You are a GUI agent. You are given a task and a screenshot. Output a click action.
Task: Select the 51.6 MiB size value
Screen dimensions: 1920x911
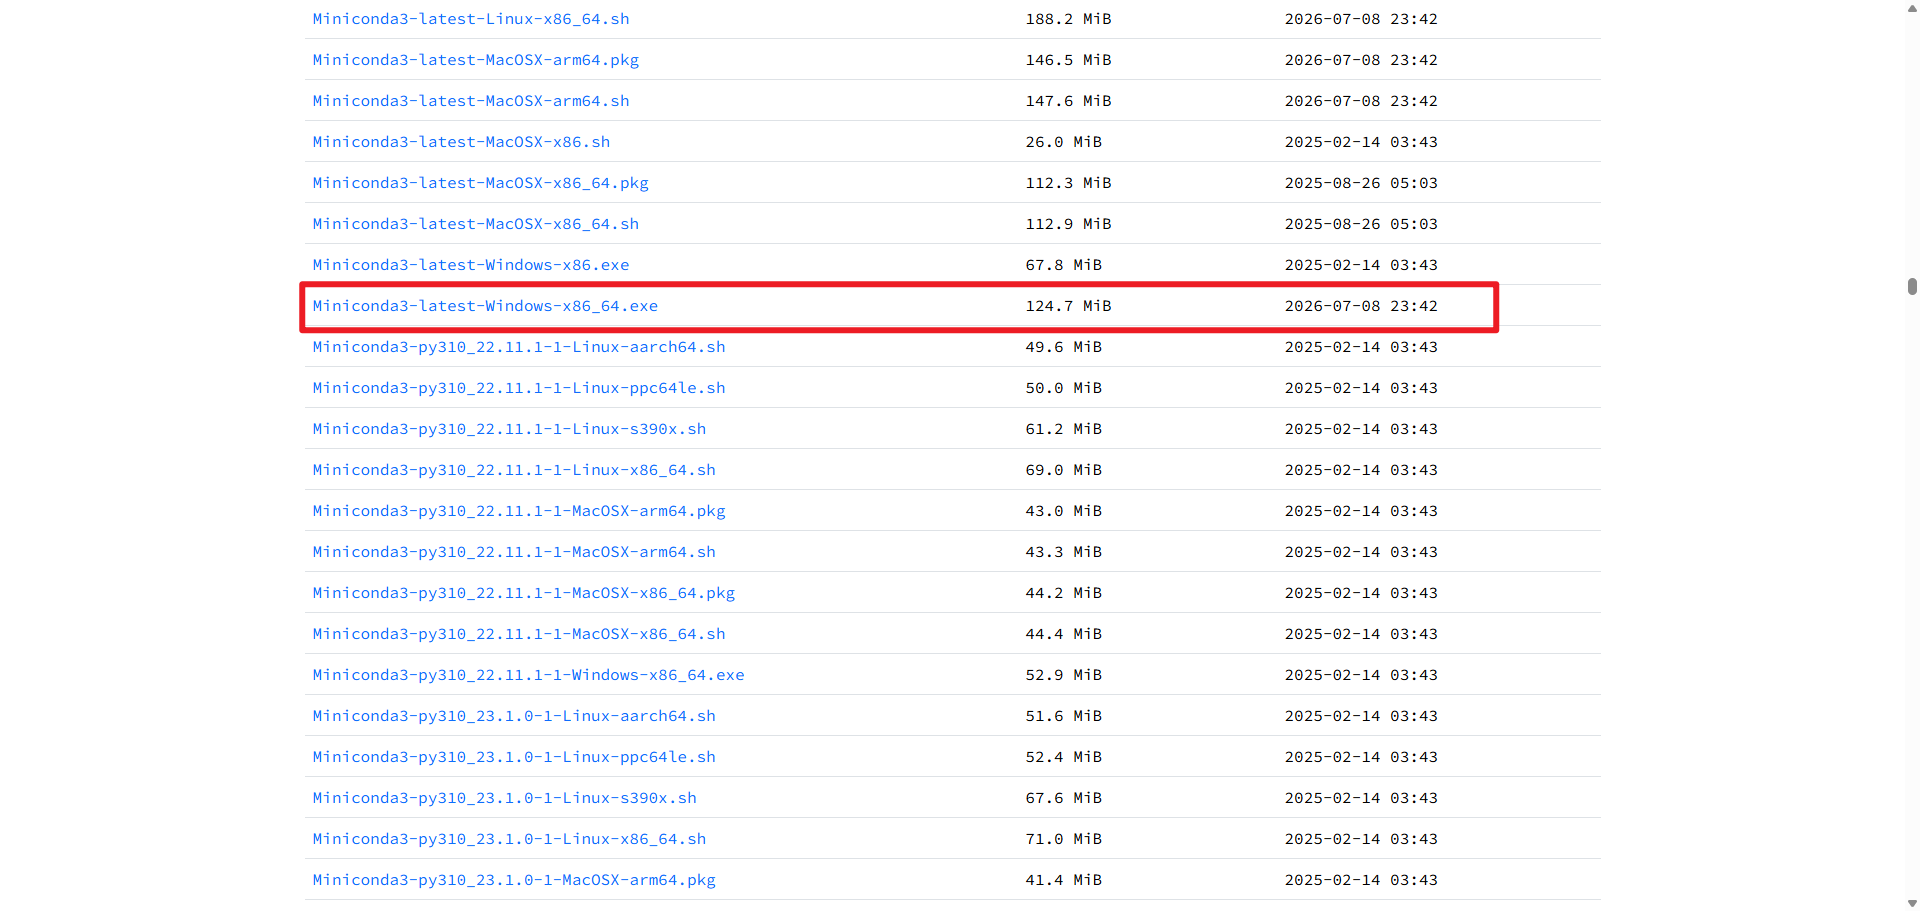(x=1063, y=716)
